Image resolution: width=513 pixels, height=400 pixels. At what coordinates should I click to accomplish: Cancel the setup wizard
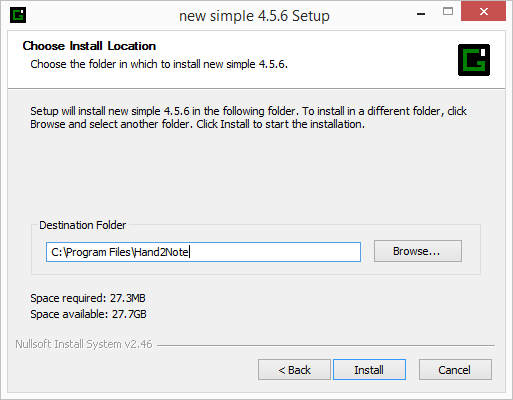point(455,369)
